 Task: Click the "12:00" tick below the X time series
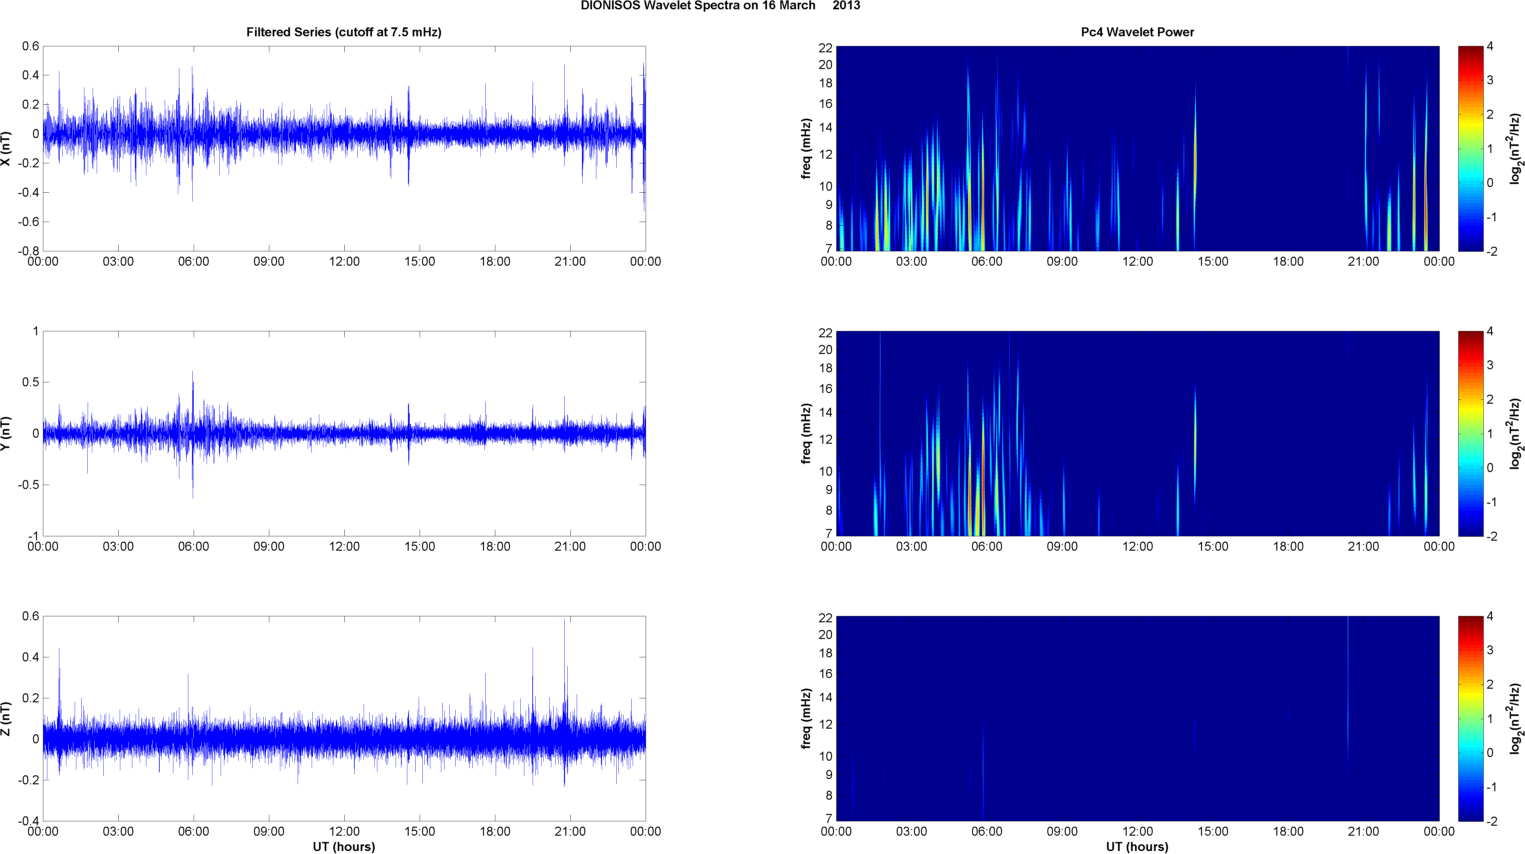(x=344, y=262)
